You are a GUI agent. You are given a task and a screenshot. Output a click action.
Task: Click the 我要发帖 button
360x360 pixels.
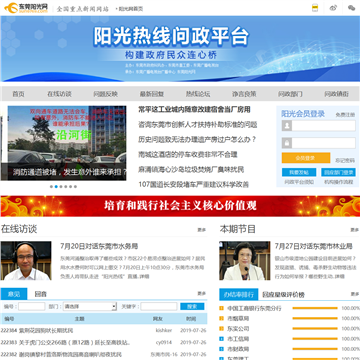pos(299,172)
